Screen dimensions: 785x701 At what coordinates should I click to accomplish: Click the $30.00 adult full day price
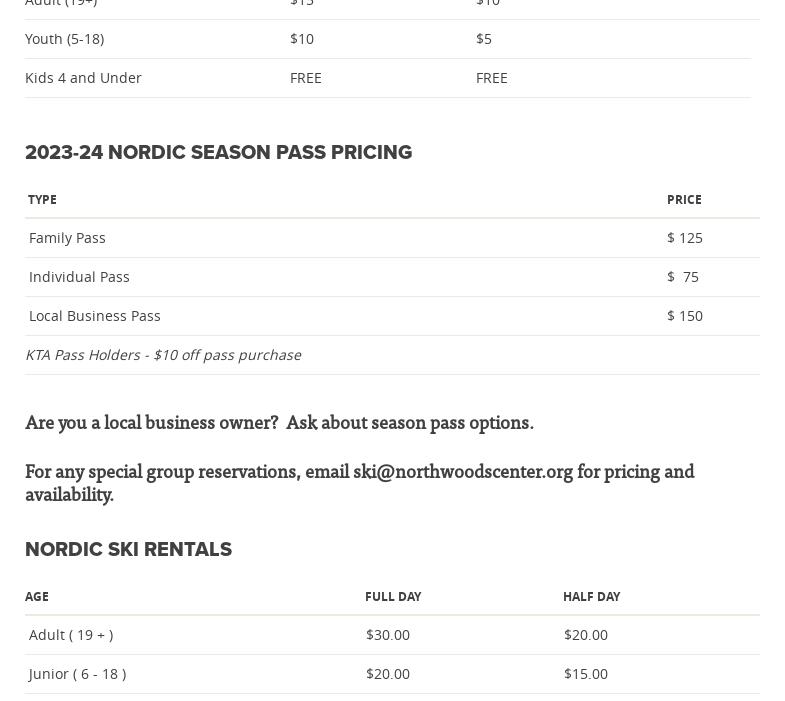click(388, 635)
